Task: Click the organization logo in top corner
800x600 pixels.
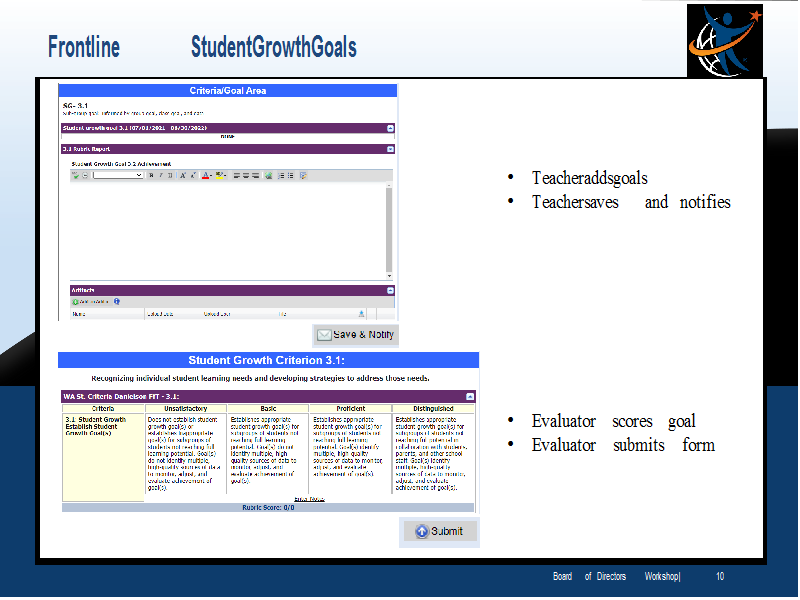Action: tap(724, 41)
